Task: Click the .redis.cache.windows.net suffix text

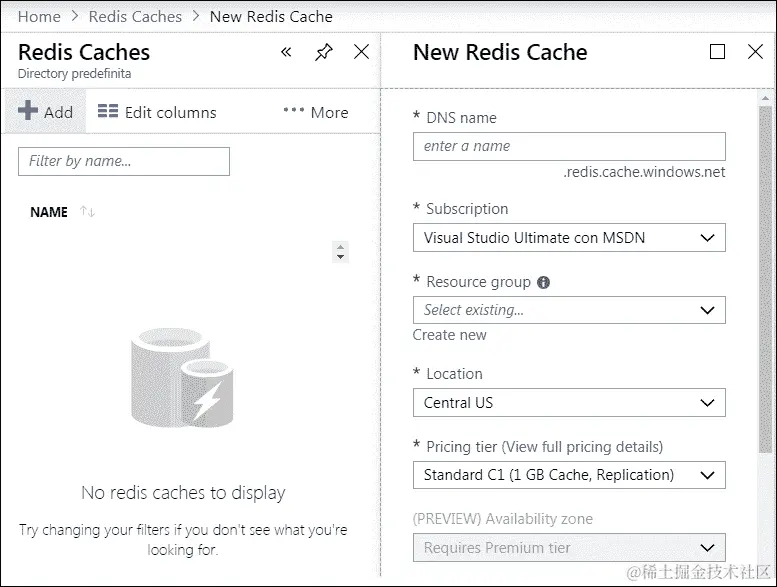Action: pos(644,172)
